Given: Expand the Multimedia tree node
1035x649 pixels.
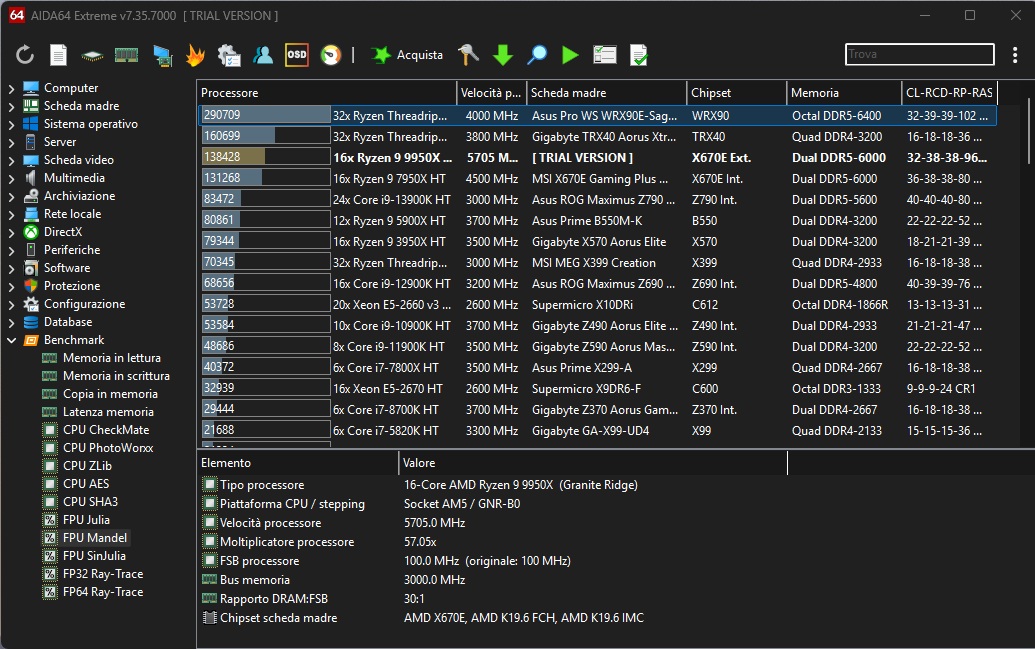Looking at the screenshot, I should point(11,178).
